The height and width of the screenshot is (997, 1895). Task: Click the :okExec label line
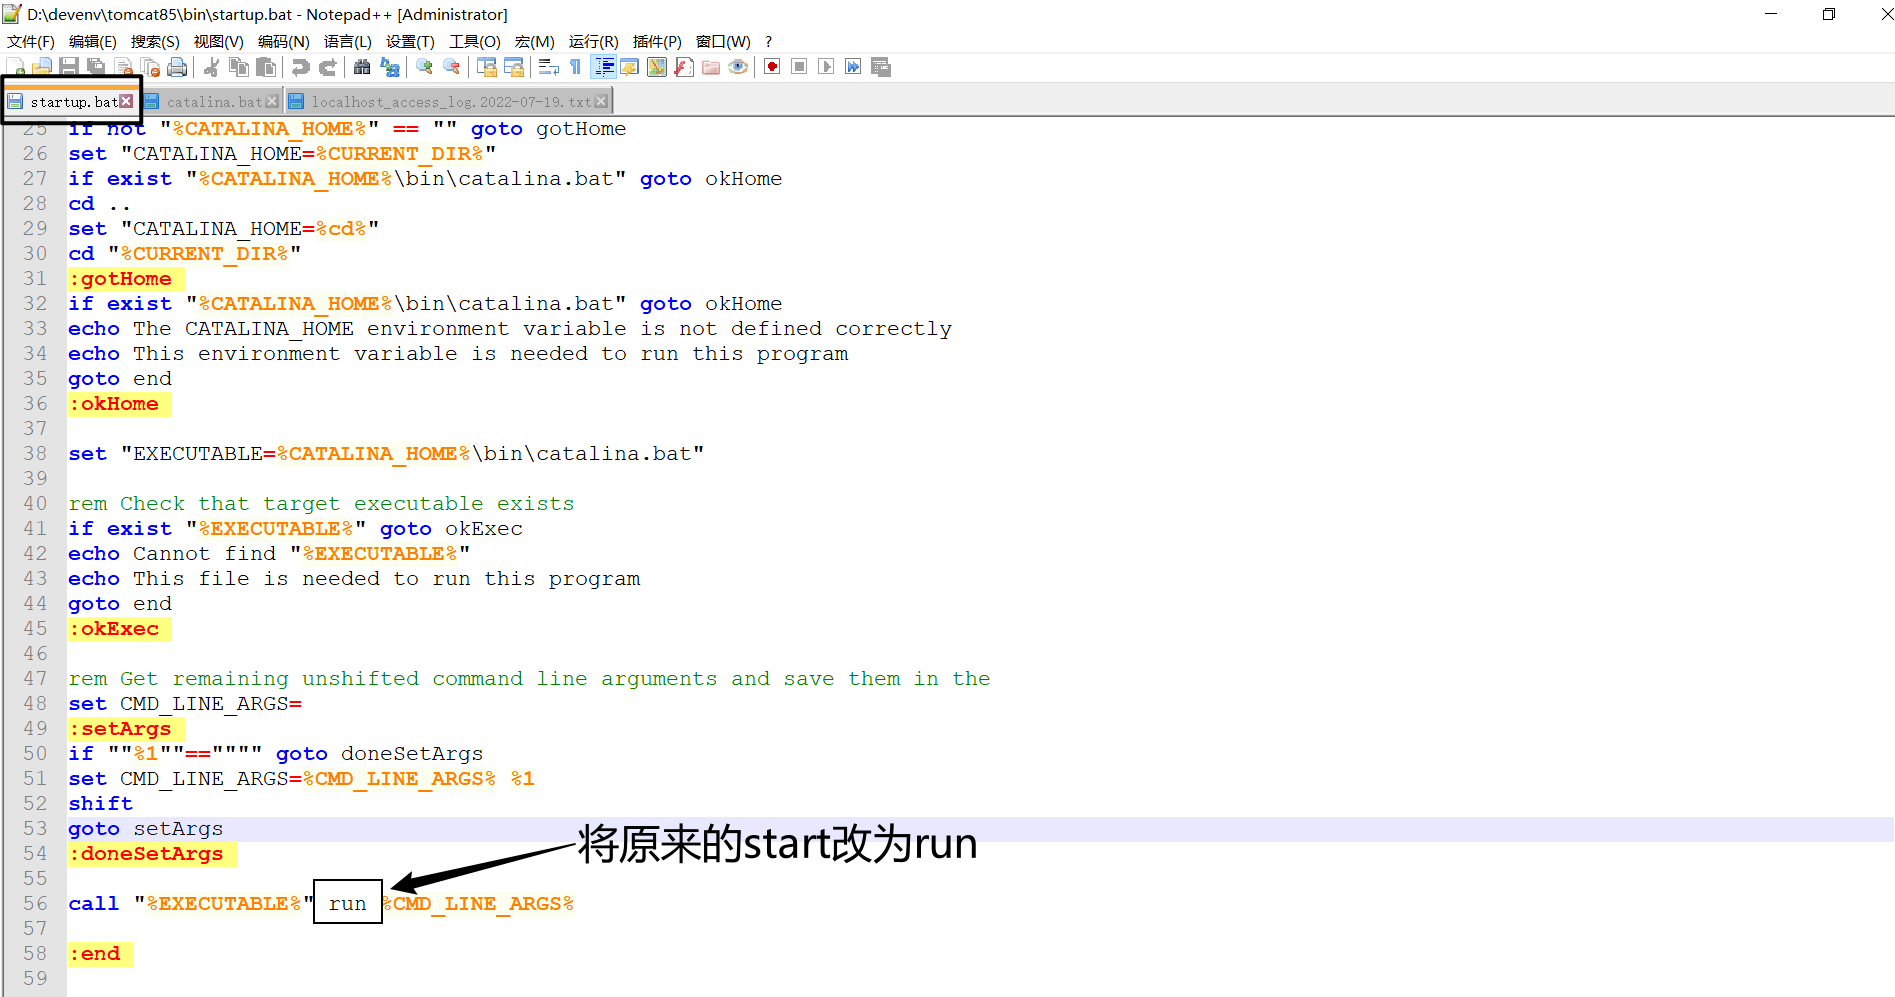click(114, 629)
